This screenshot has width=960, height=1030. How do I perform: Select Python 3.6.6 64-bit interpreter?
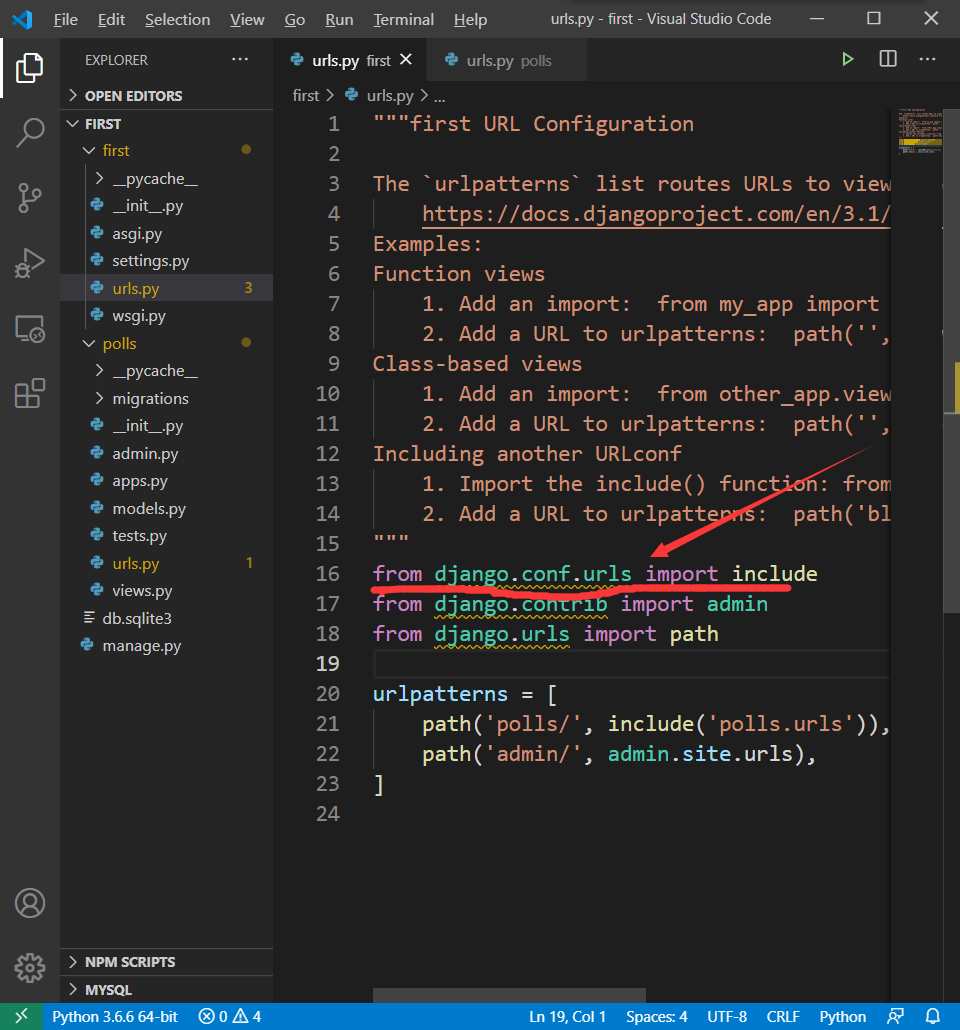115,1016
